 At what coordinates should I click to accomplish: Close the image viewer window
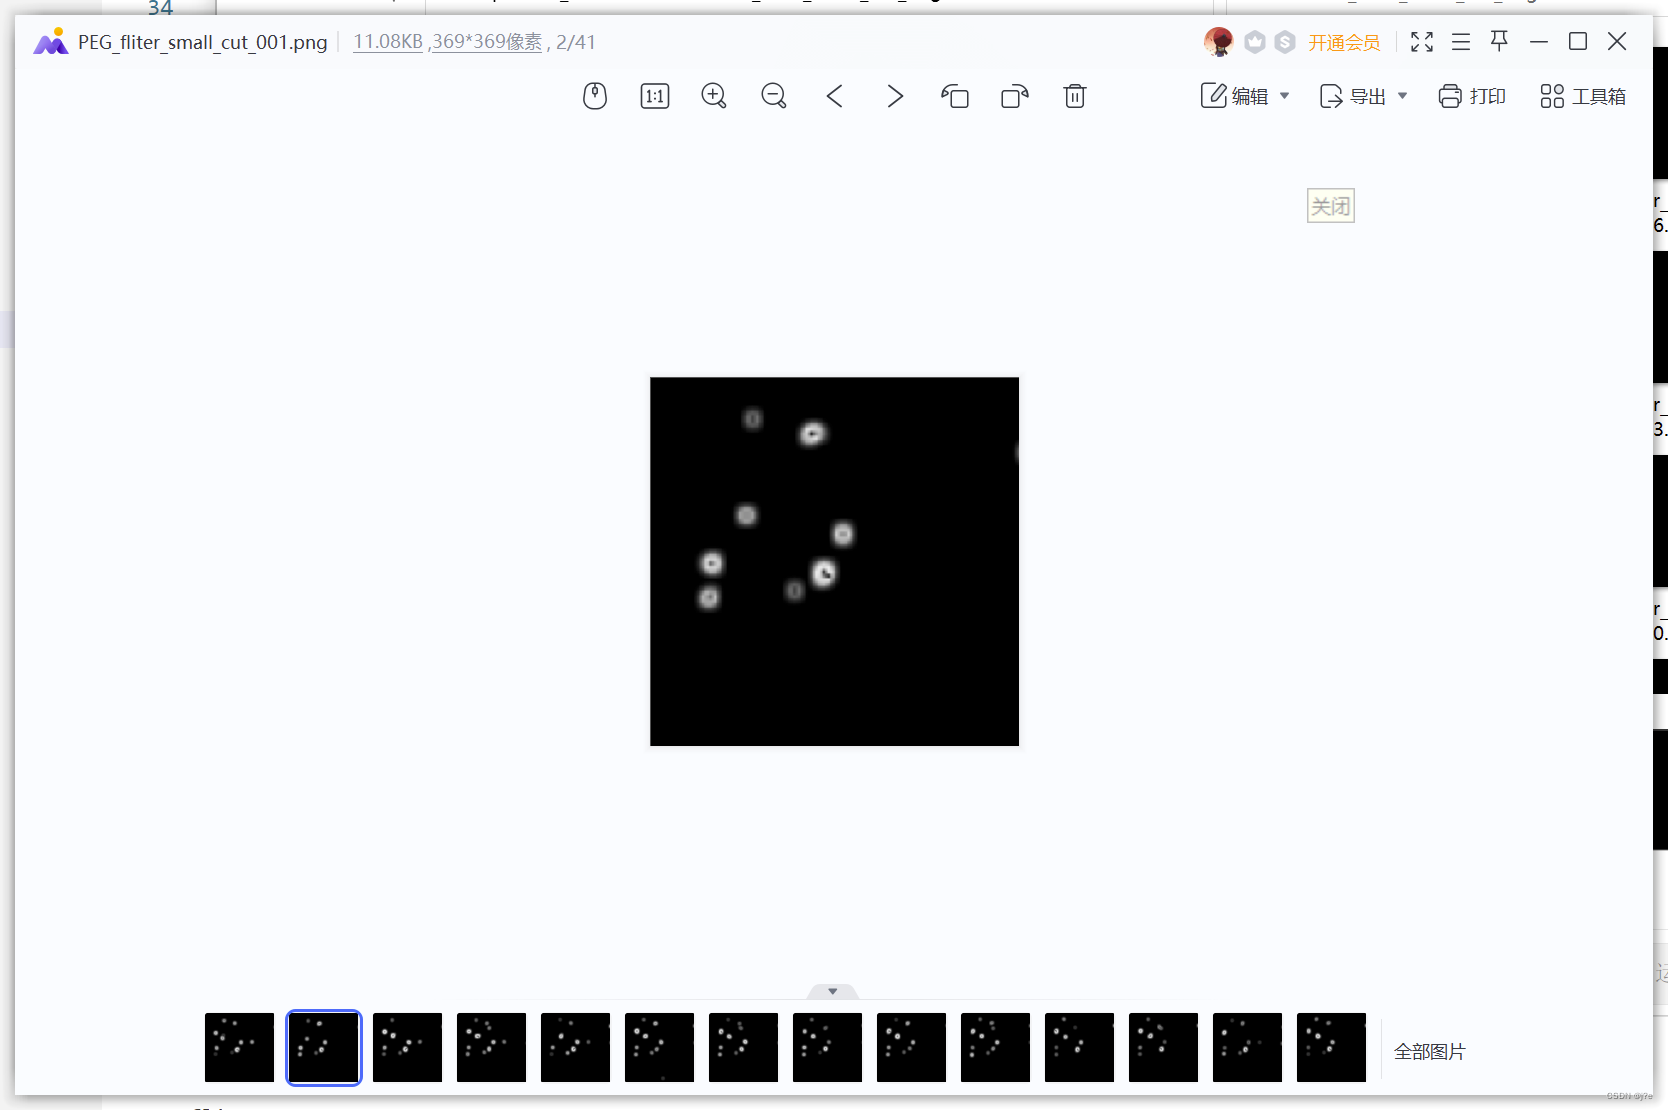pos(1617,41)
